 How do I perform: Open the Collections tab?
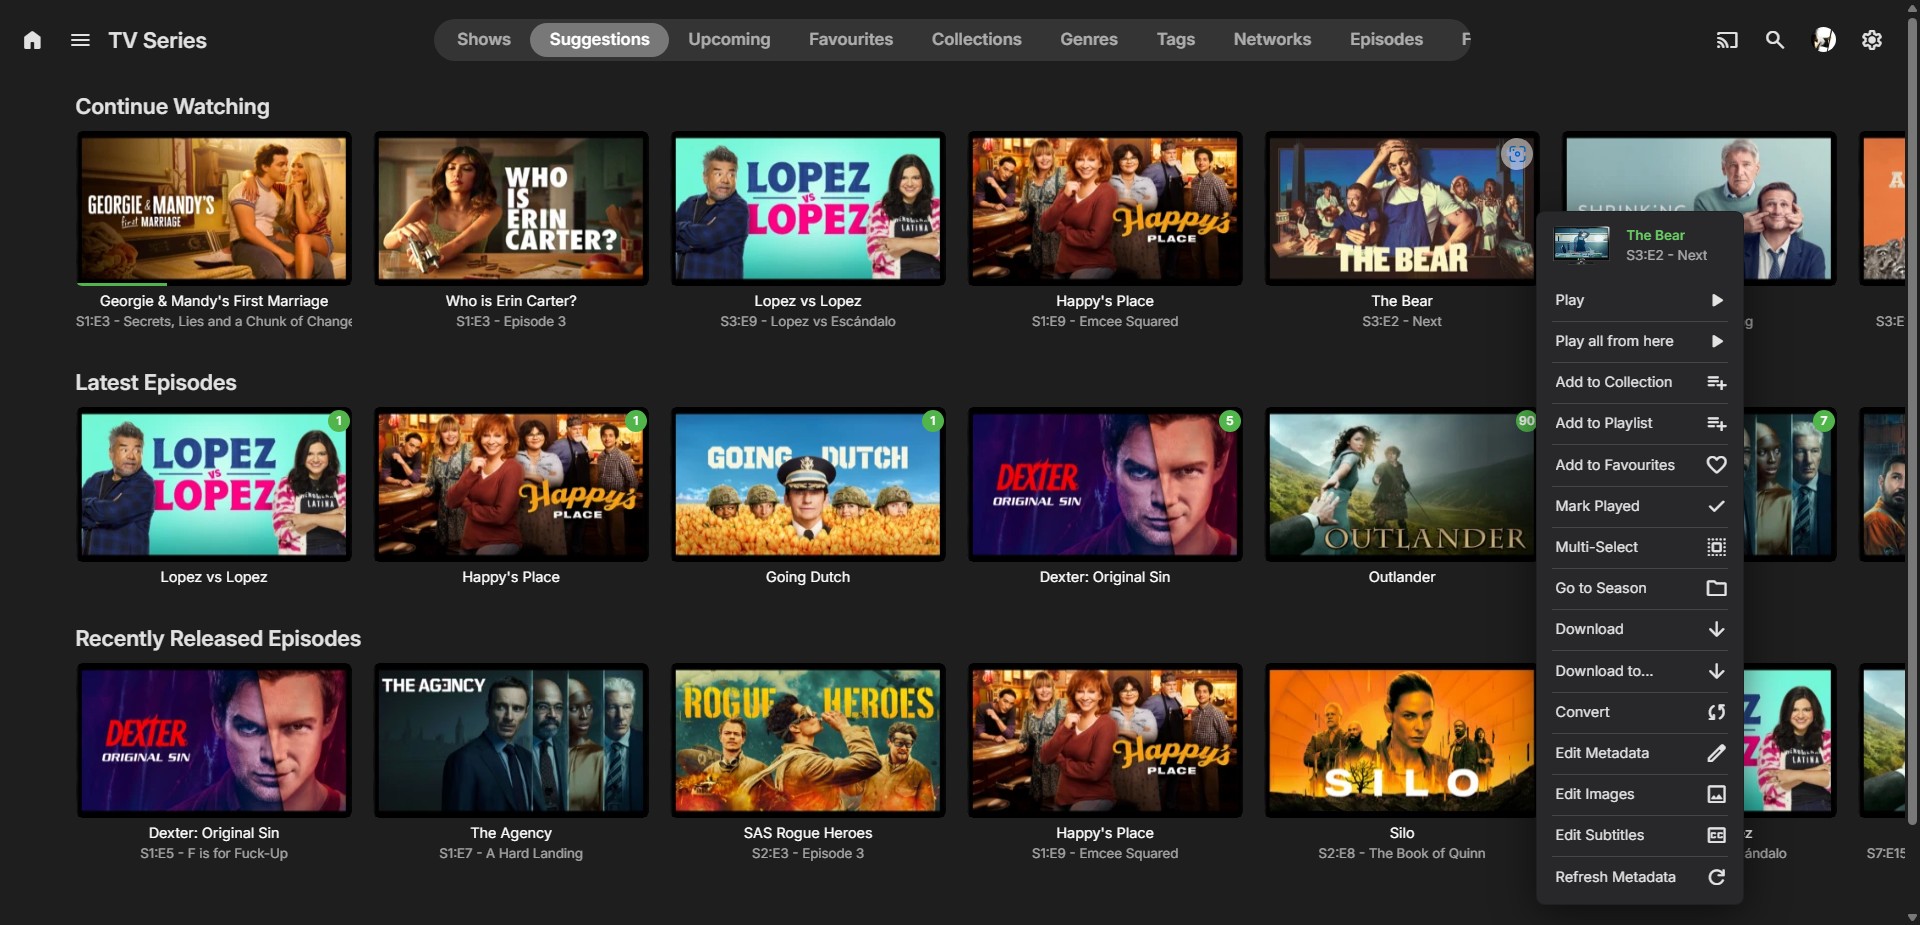pyautogui.click(x=977, y=40)
